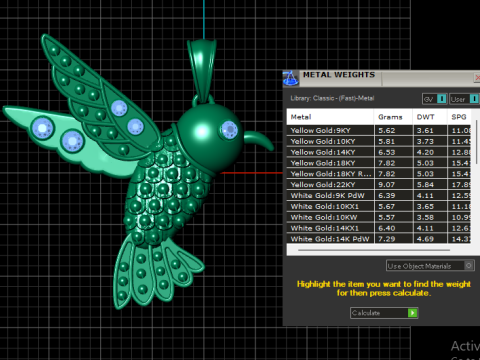Click the 5.62 grams value
Viewport: 480px width, 360px height.
387,130
